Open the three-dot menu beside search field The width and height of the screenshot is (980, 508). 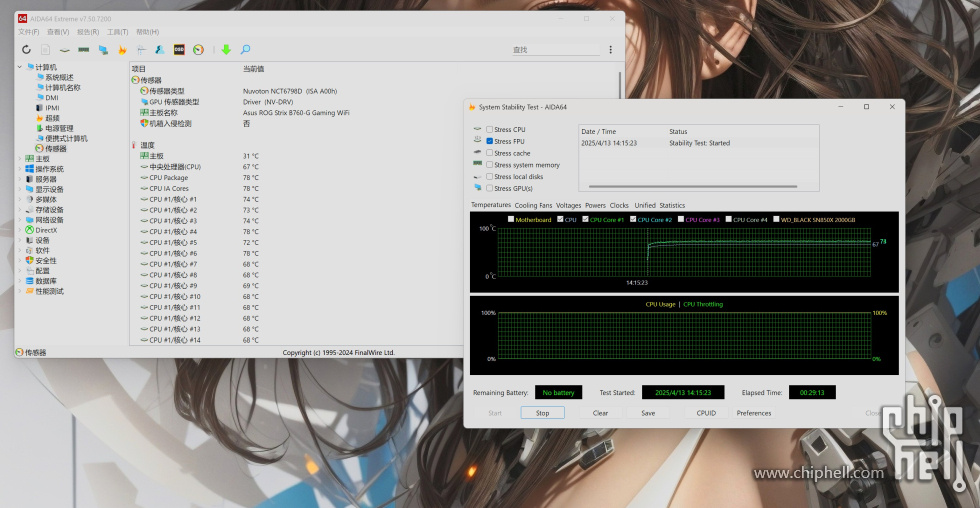tap(611, 49)
